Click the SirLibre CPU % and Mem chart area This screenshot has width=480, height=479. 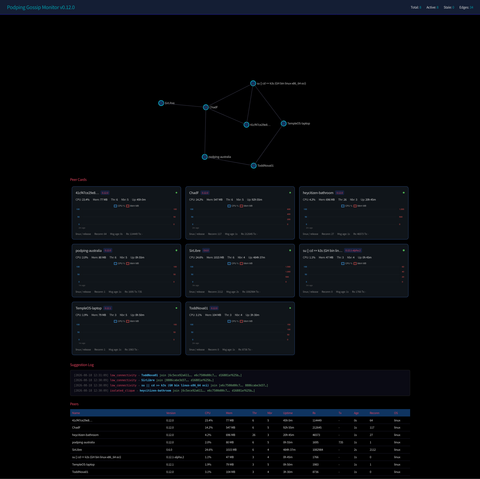tap(240, 276)
